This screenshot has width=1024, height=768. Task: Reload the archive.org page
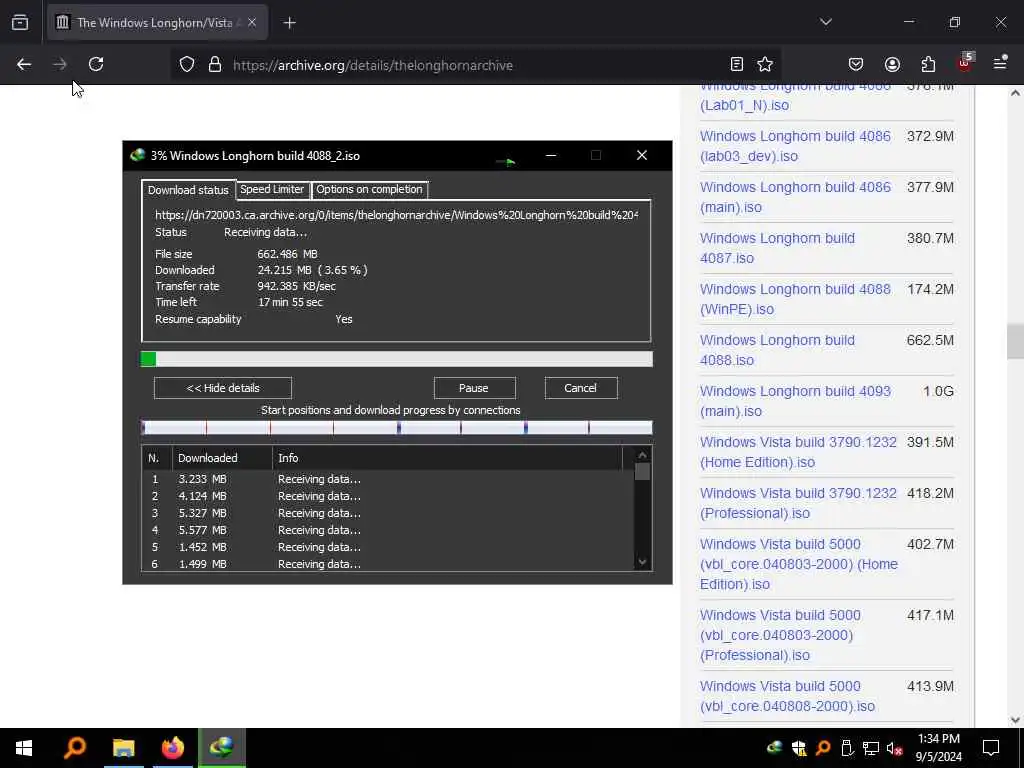pyautogui.click(x=96, y=64)
